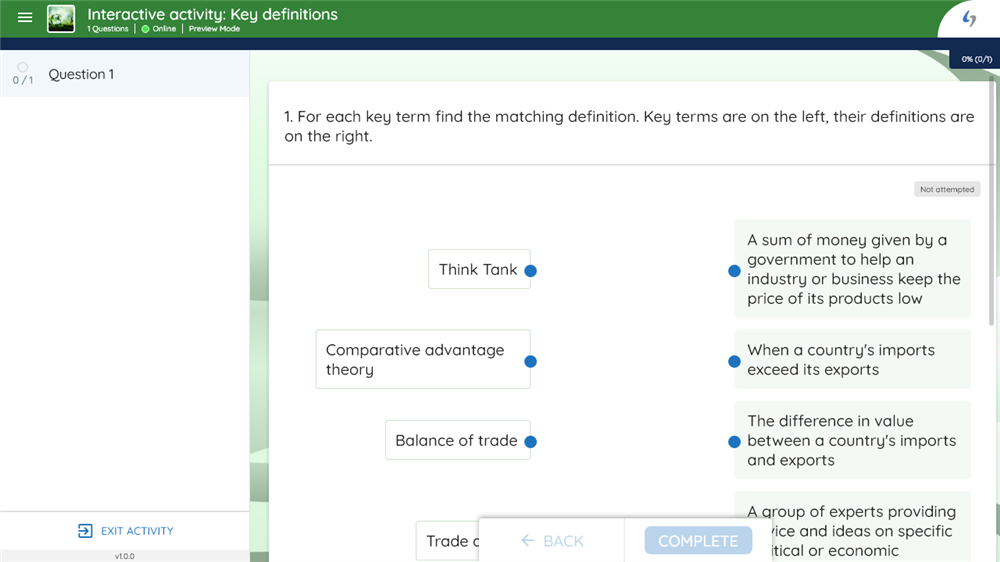Click the connector dot beside Balance of trade
Viewport: 1000px width, 562px height.
click(x=531, y=442)
